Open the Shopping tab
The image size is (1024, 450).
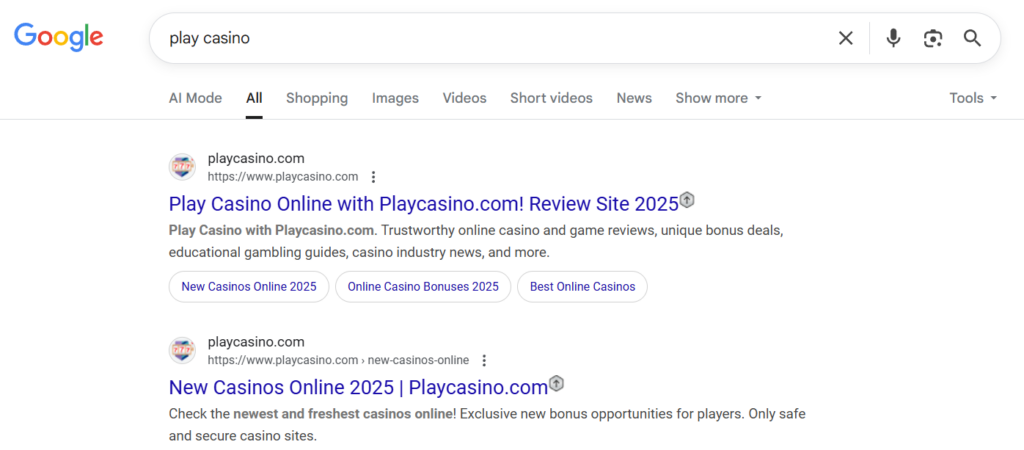click(x=317, y=98)
